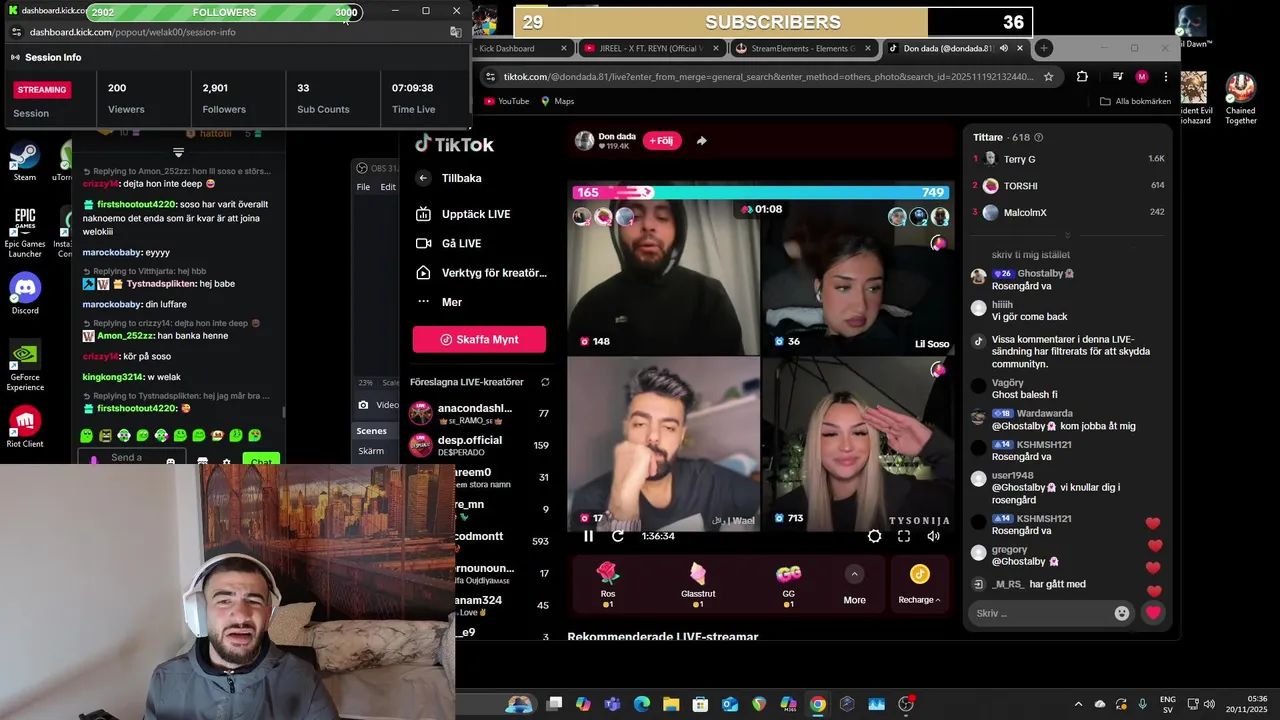Image resolution: width=1280 pixels, height=720 pixels.
Task: Open Discord desktop shortcut
Action: click(25, 293)
